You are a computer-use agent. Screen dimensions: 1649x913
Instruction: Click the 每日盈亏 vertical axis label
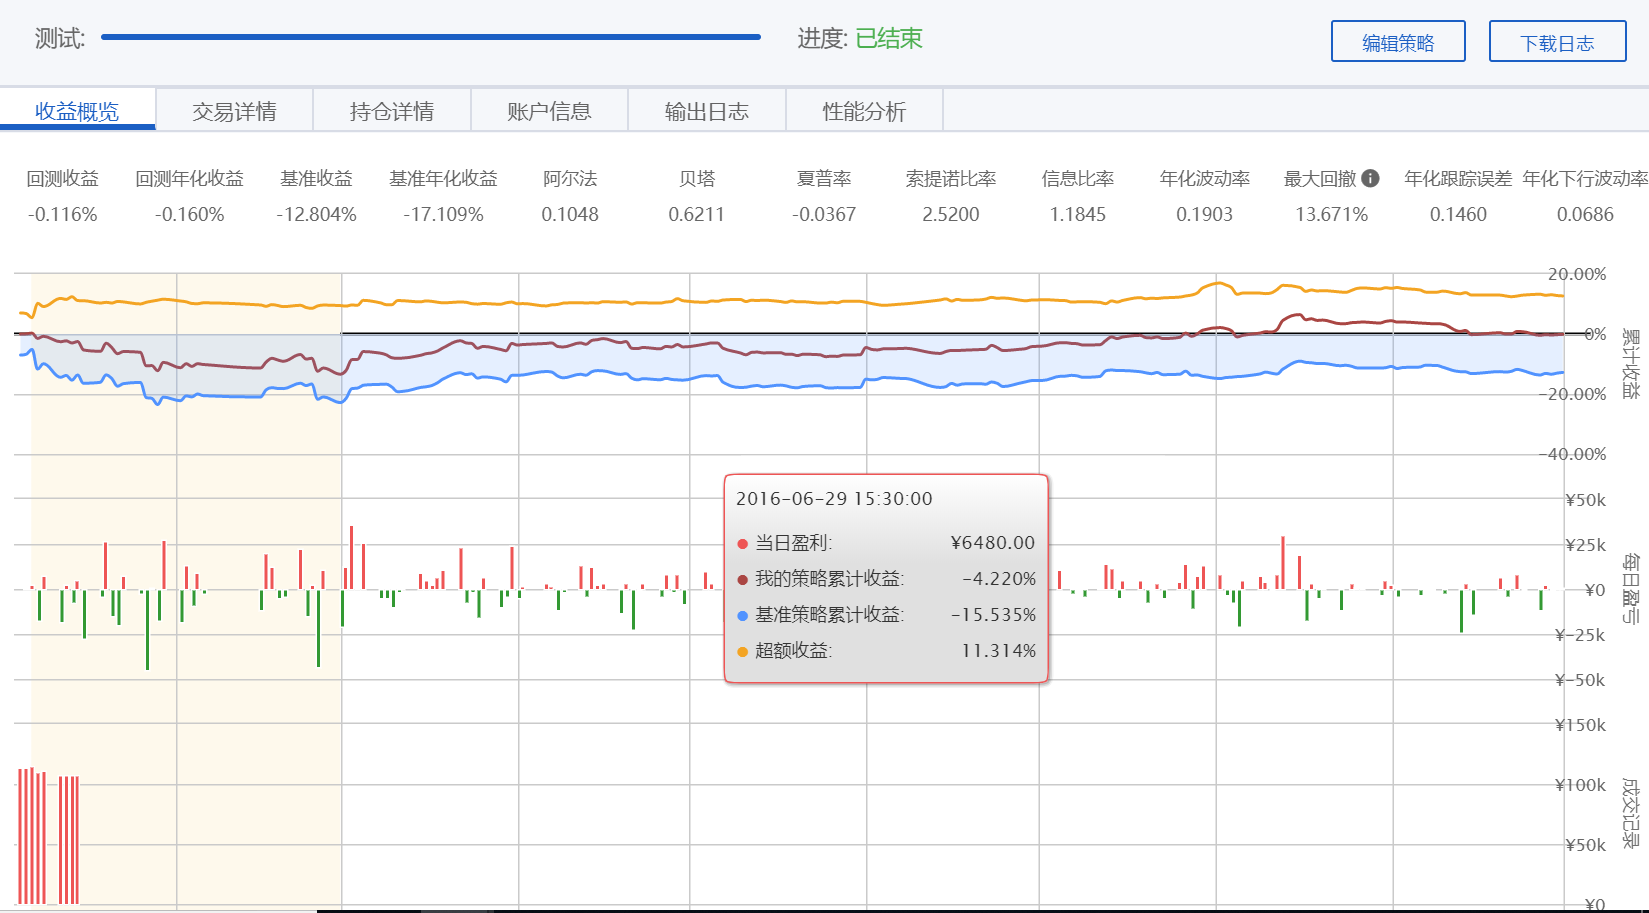pyautogui.click(x=1630, y=588)
